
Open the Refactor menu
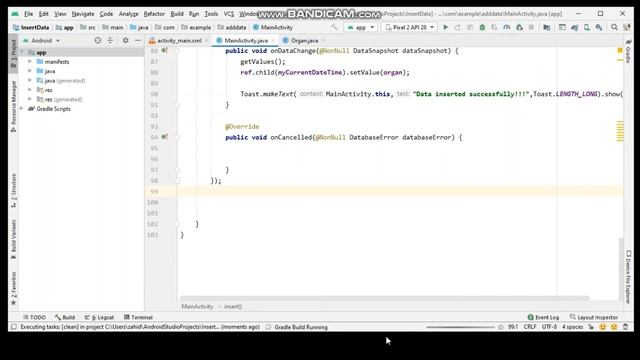[154, 14]
